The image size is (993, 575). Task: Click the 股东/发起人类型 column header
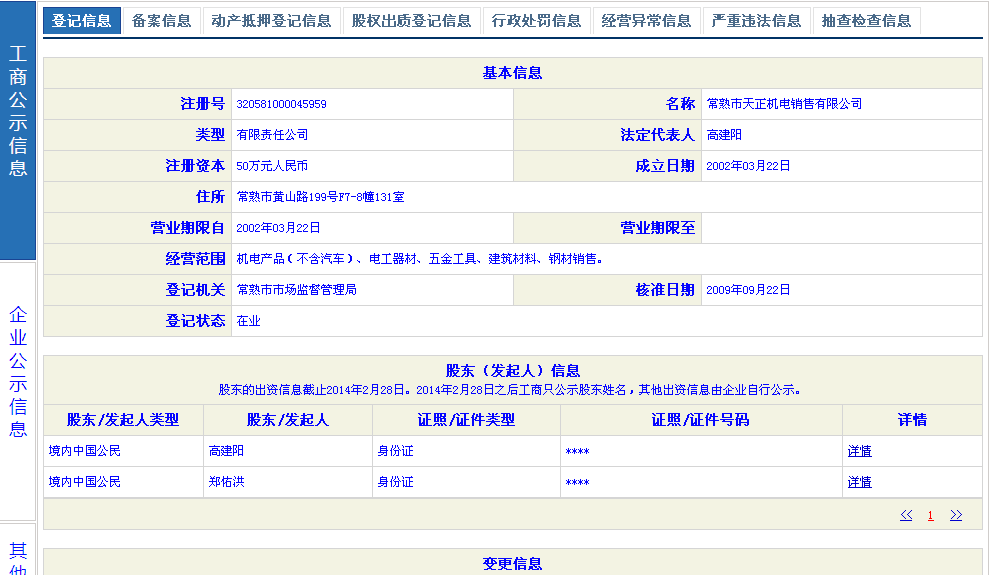coord(123,420)
